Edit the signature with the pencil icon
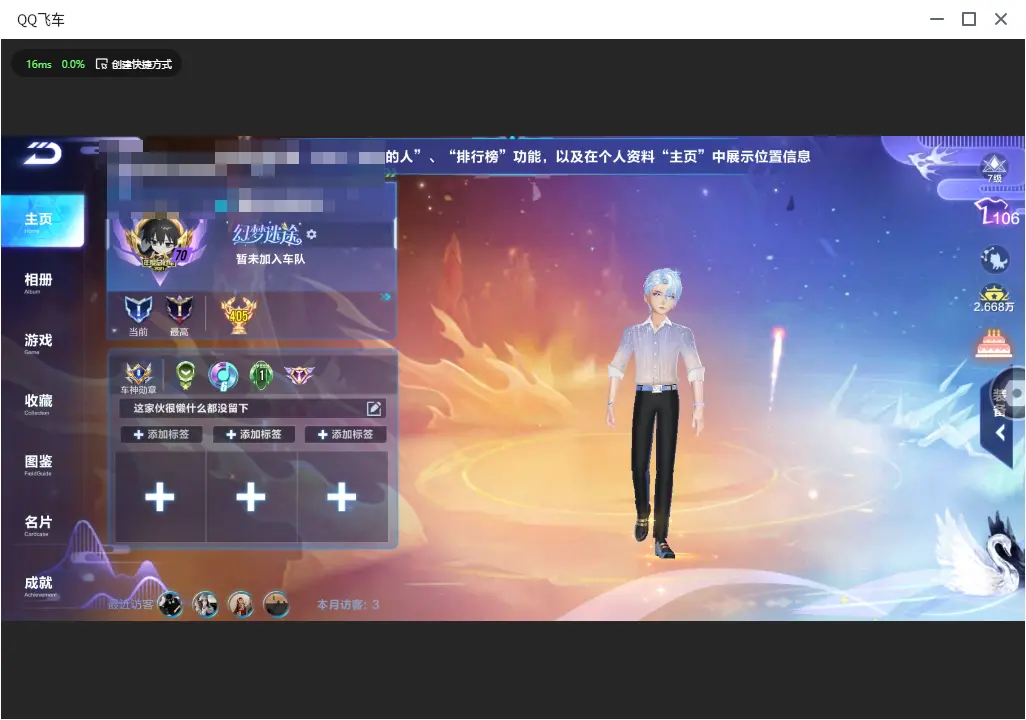Screen dimensions: 1026x720 (374, 408)
